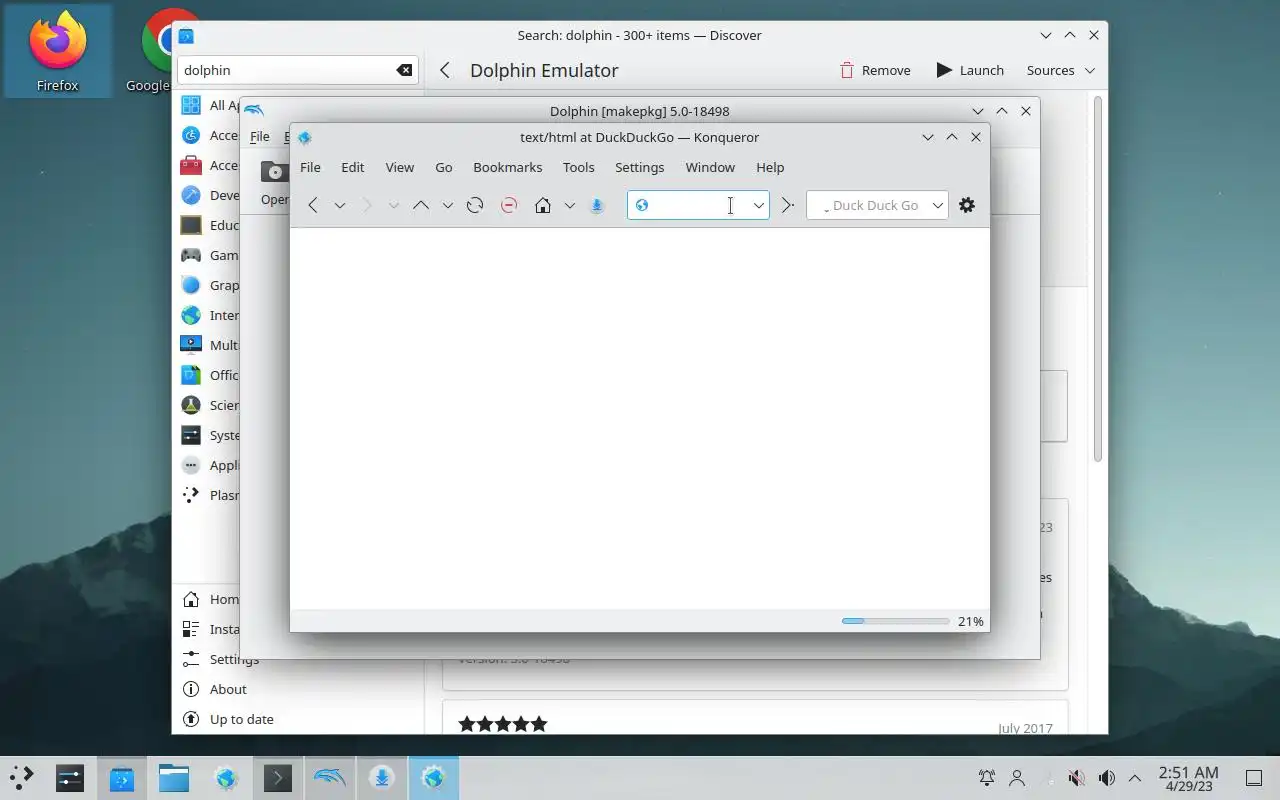Open the Sources dropdown in Discover

[x=1060, y=70]
